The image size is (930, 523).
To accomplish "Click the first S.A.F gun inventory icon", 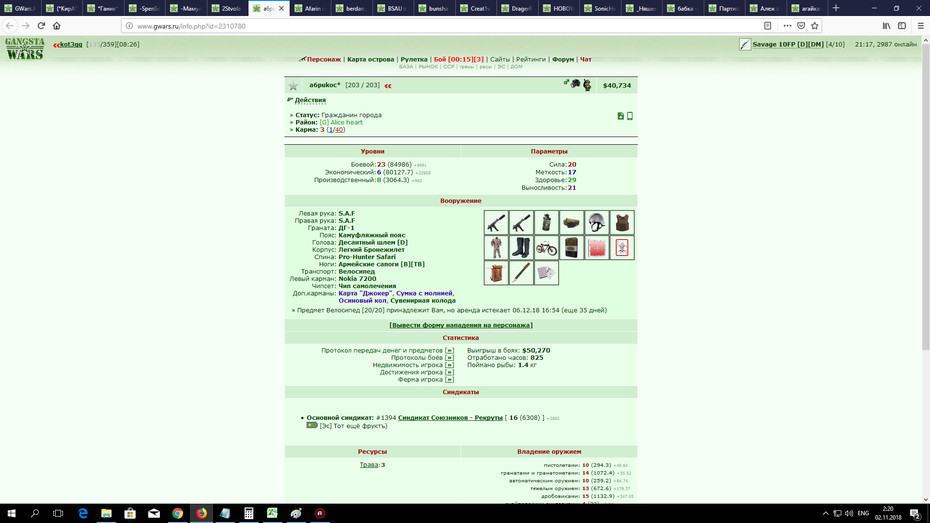I will [496, 223].
